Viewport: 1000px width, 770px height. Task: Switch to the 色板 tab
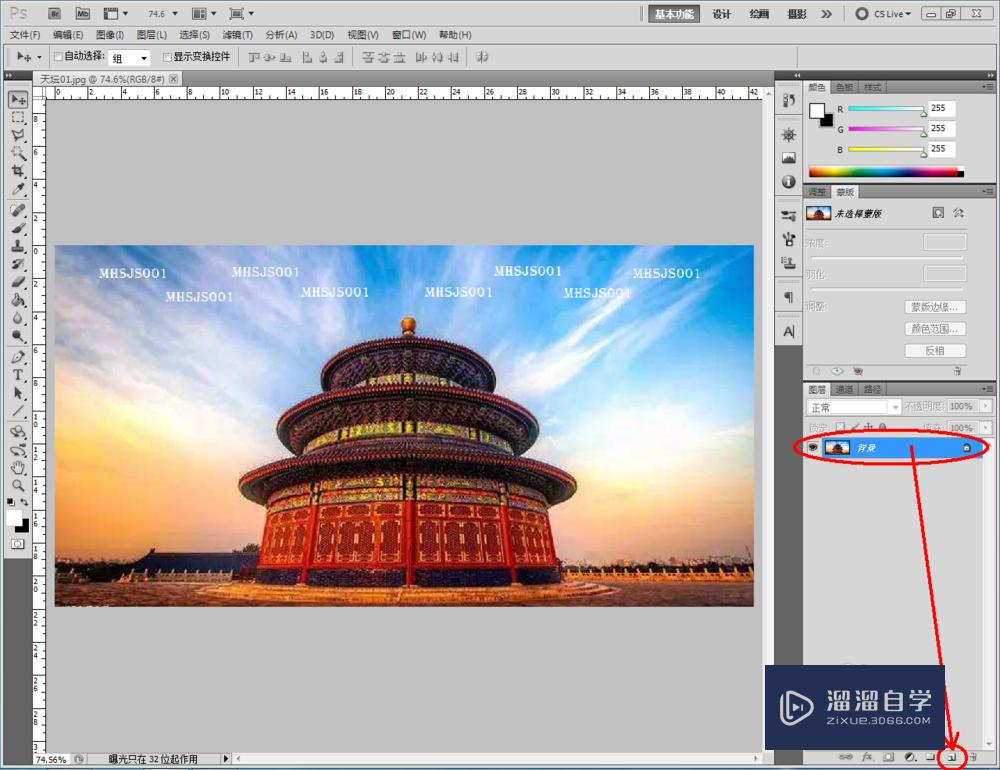pos(844,87)
